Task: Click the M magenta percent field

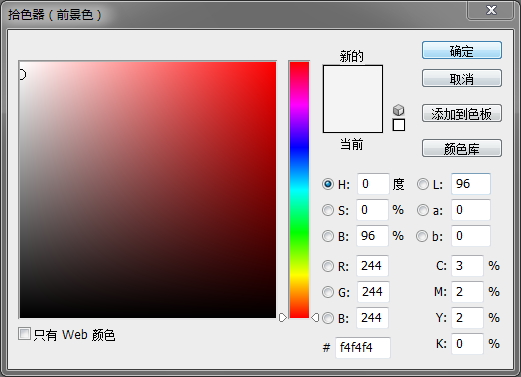Action: 467,292
